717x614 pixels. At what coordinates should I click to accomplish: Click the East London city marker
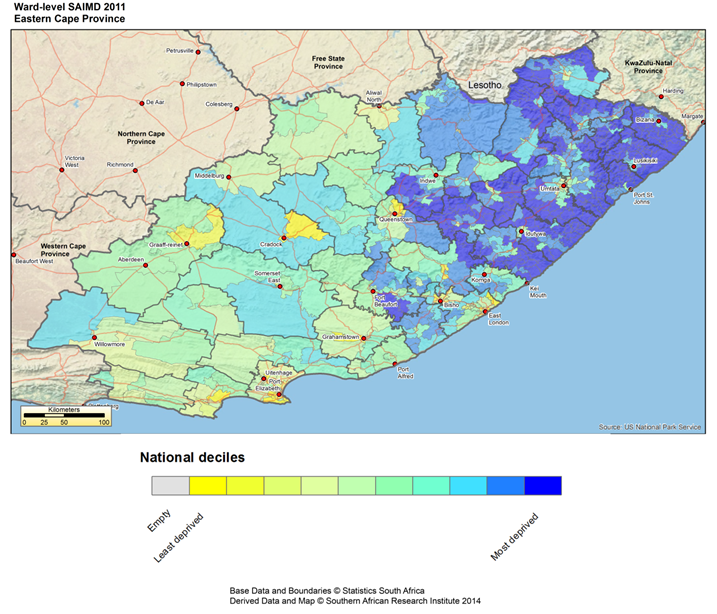(486, 312)
